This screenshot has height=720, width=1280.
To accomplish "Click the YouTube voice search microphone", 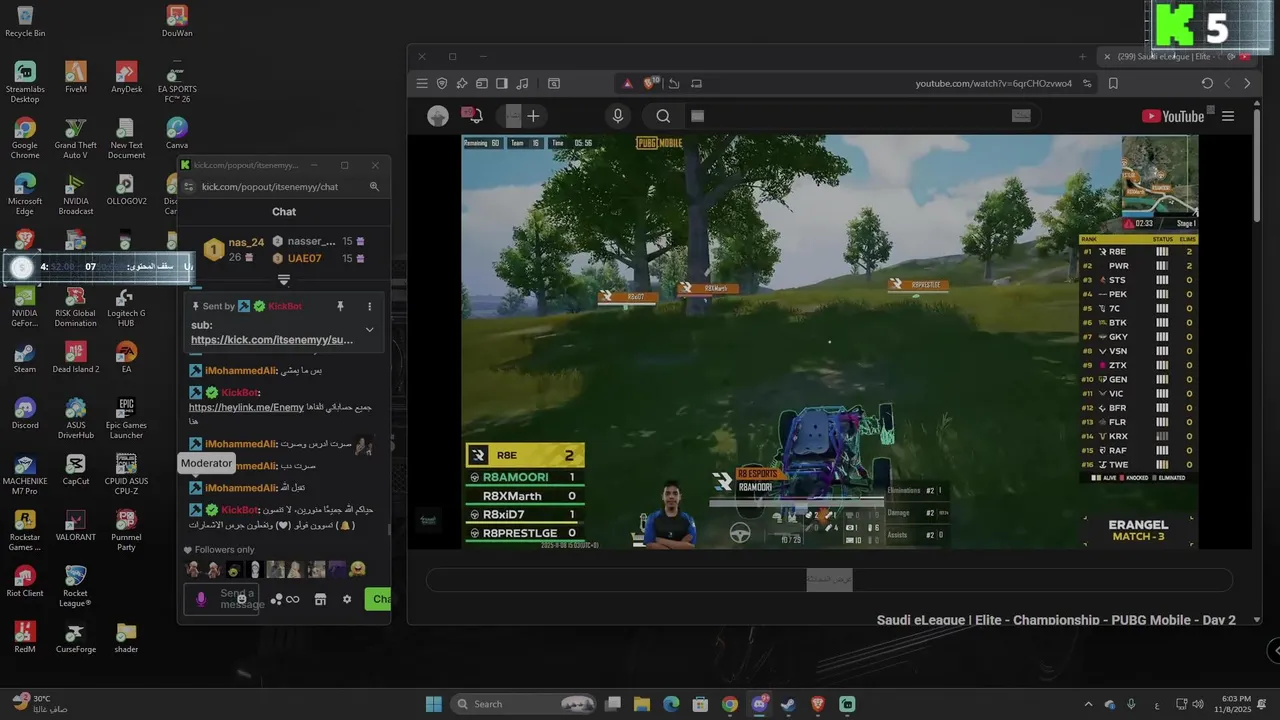I will click(618, 116).
